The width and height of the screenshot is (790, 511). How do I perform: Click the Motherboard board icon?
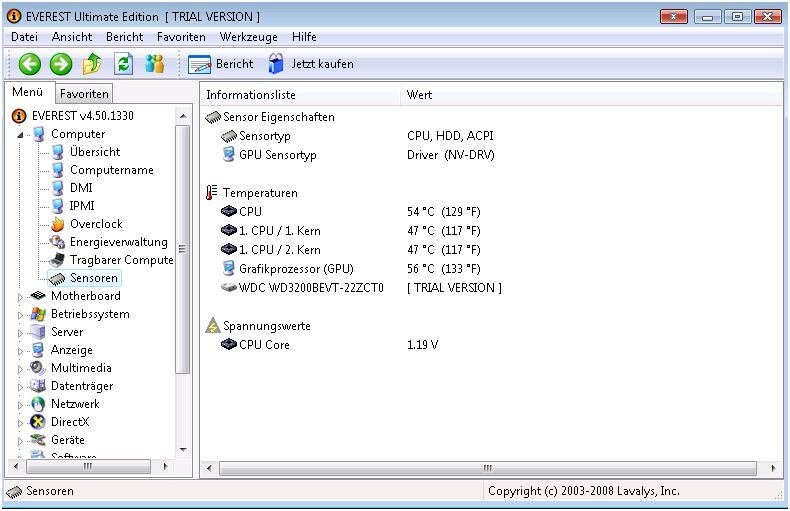pos(38,296)
